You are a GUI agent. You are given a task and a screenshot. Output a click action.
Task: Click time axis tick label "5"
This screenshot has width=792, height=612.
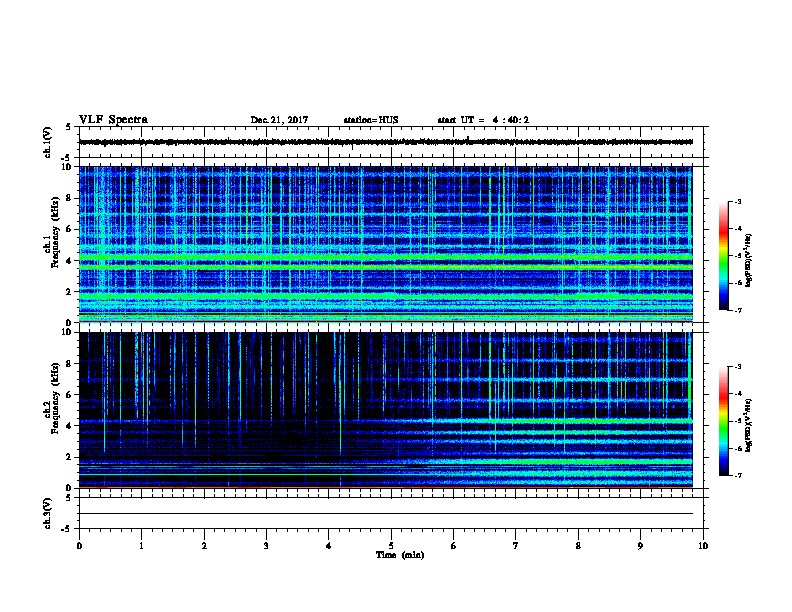click(391, 546)
